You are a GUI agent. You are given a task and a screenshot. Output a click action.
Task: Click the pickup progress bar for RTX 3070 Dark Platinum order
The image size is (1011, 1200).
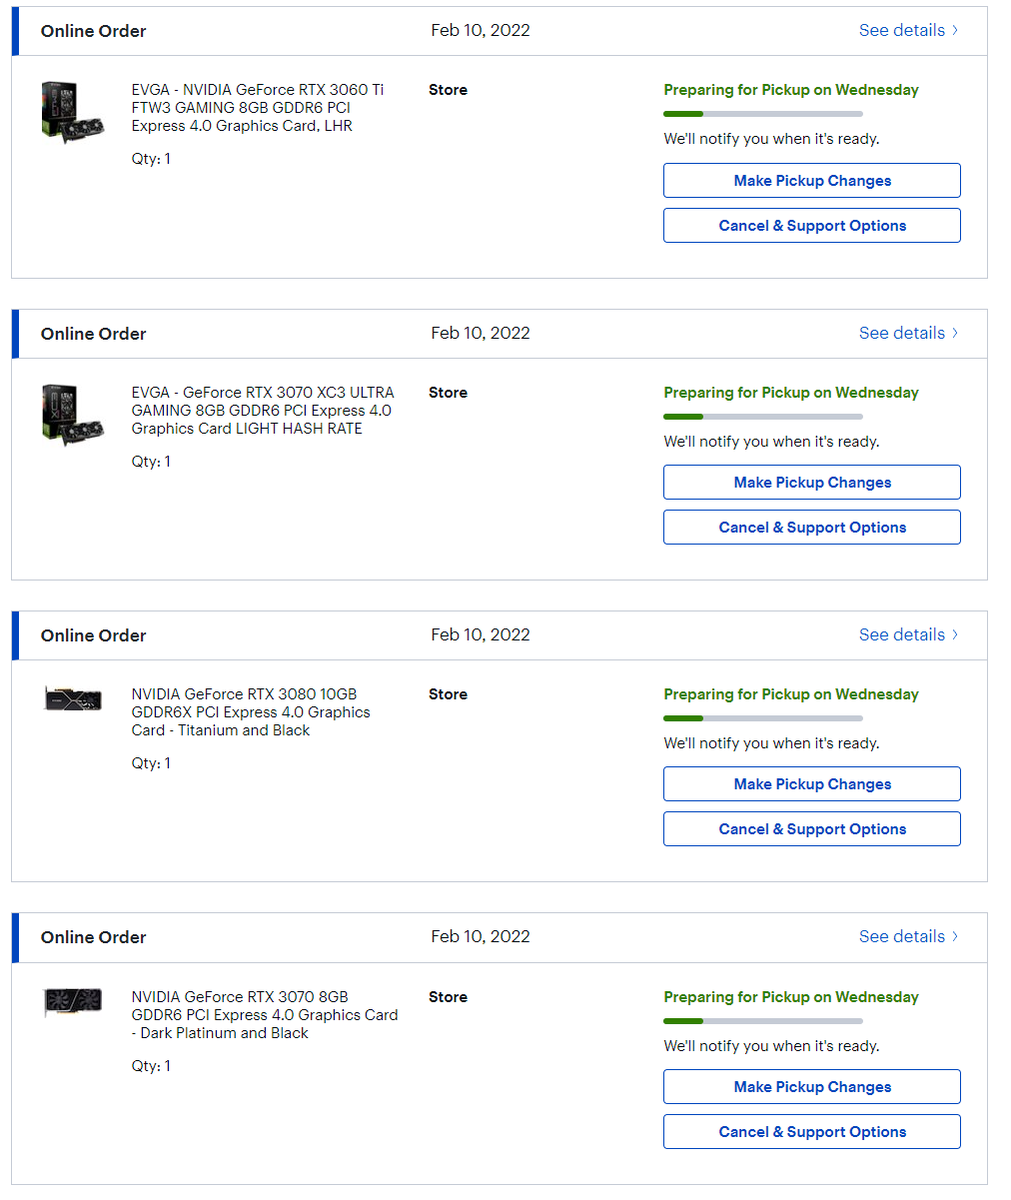[x=763, y=1021]
